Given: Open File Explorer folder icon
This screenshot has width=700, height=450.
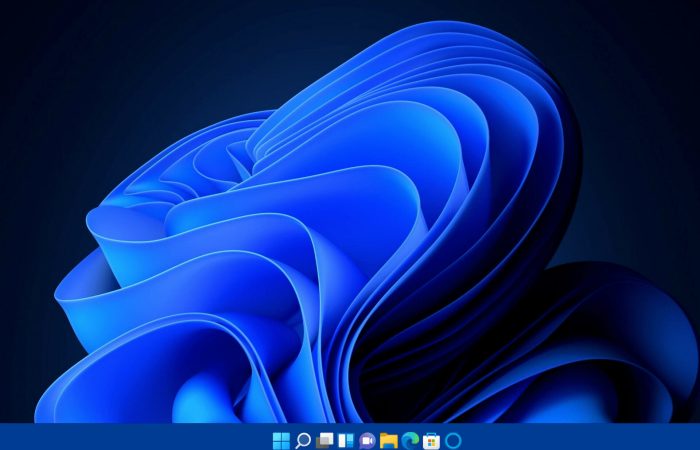Looking at the screenshot, I should [389, 441].
